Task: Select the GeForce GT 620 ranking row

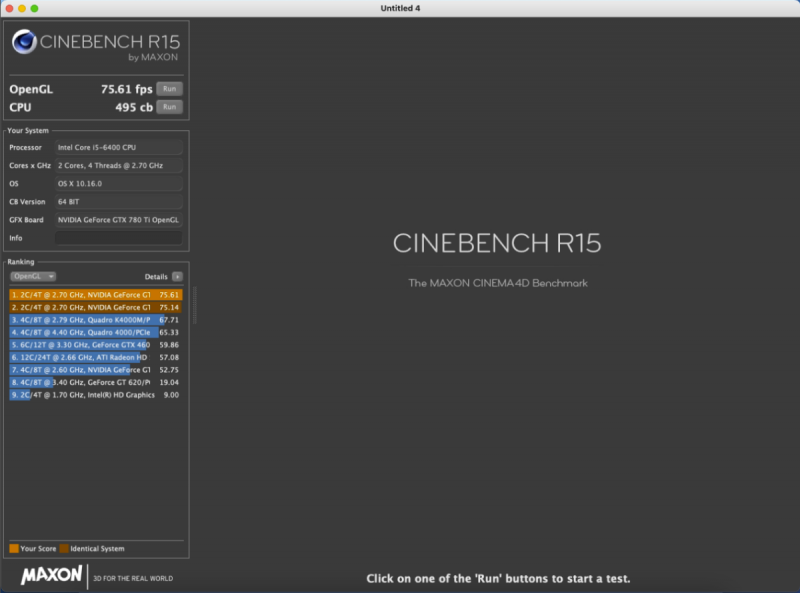Action: 95,382
